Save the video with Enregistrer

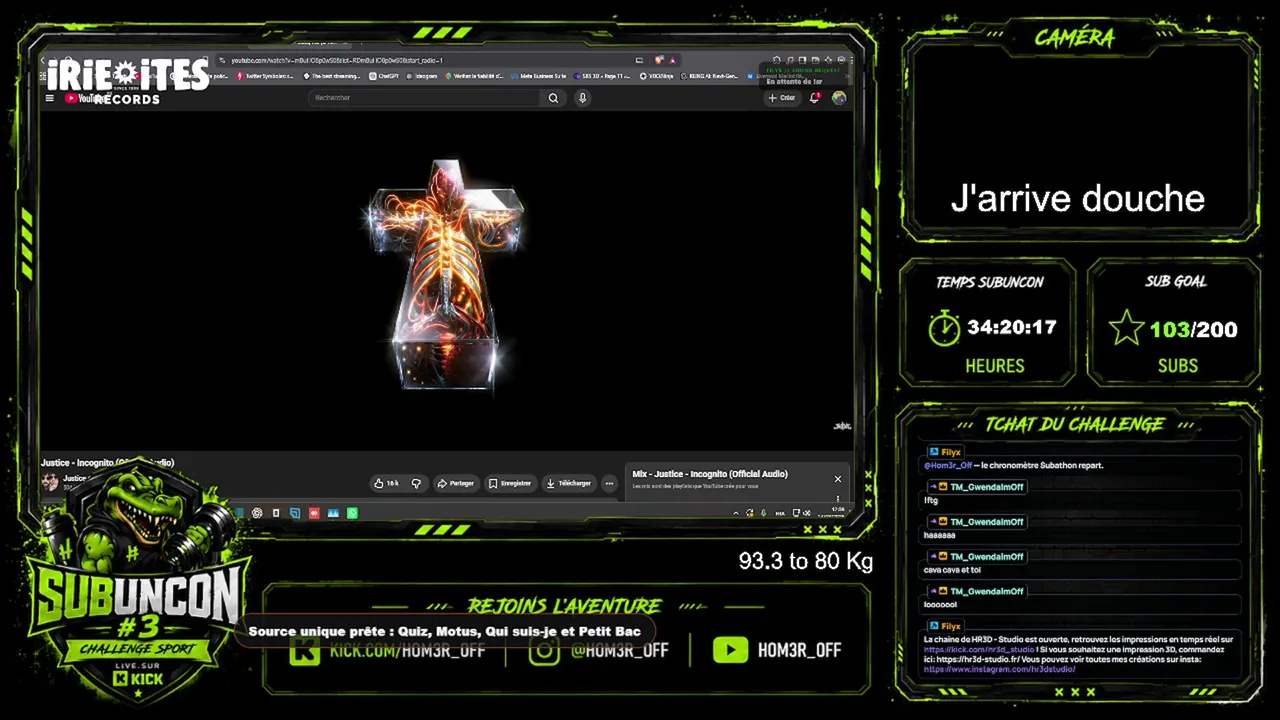point(510,483)
